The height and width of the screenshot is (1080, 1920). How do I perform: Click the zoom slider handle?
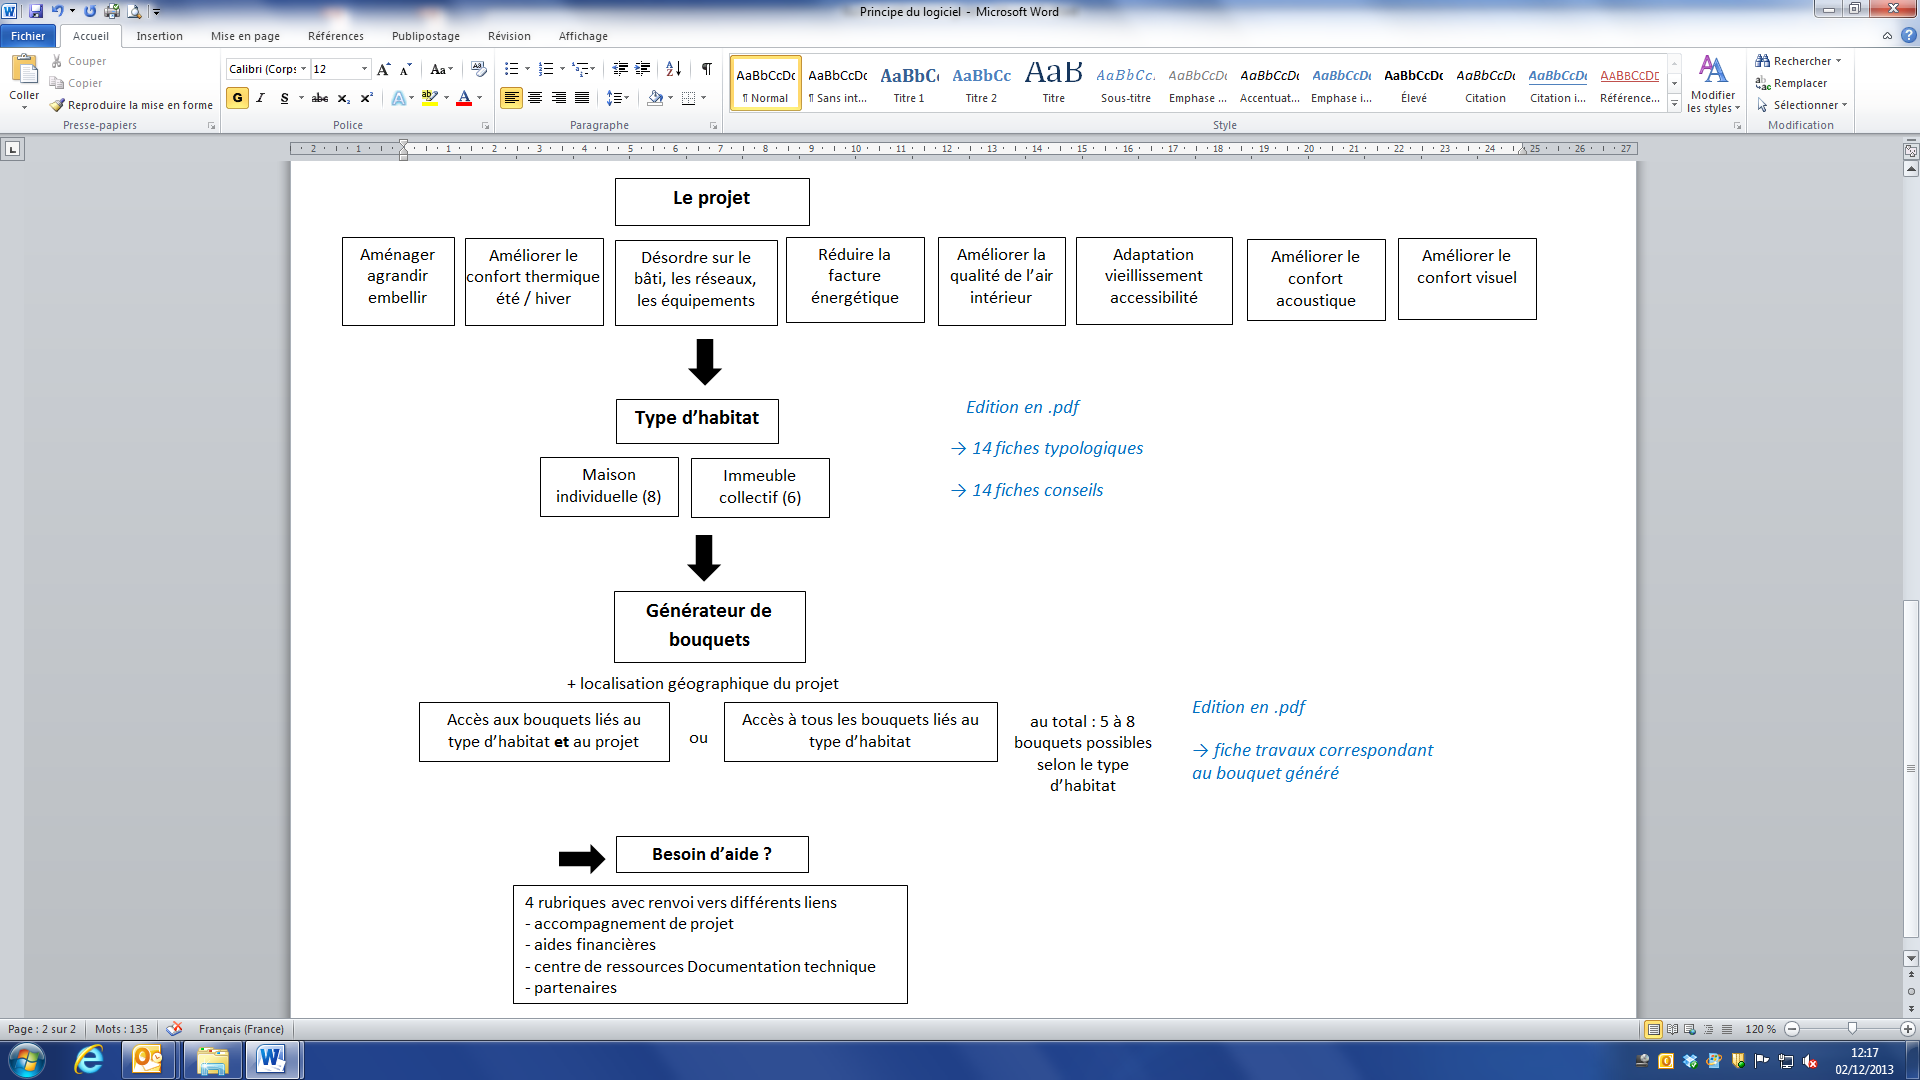point(1852,1029)
